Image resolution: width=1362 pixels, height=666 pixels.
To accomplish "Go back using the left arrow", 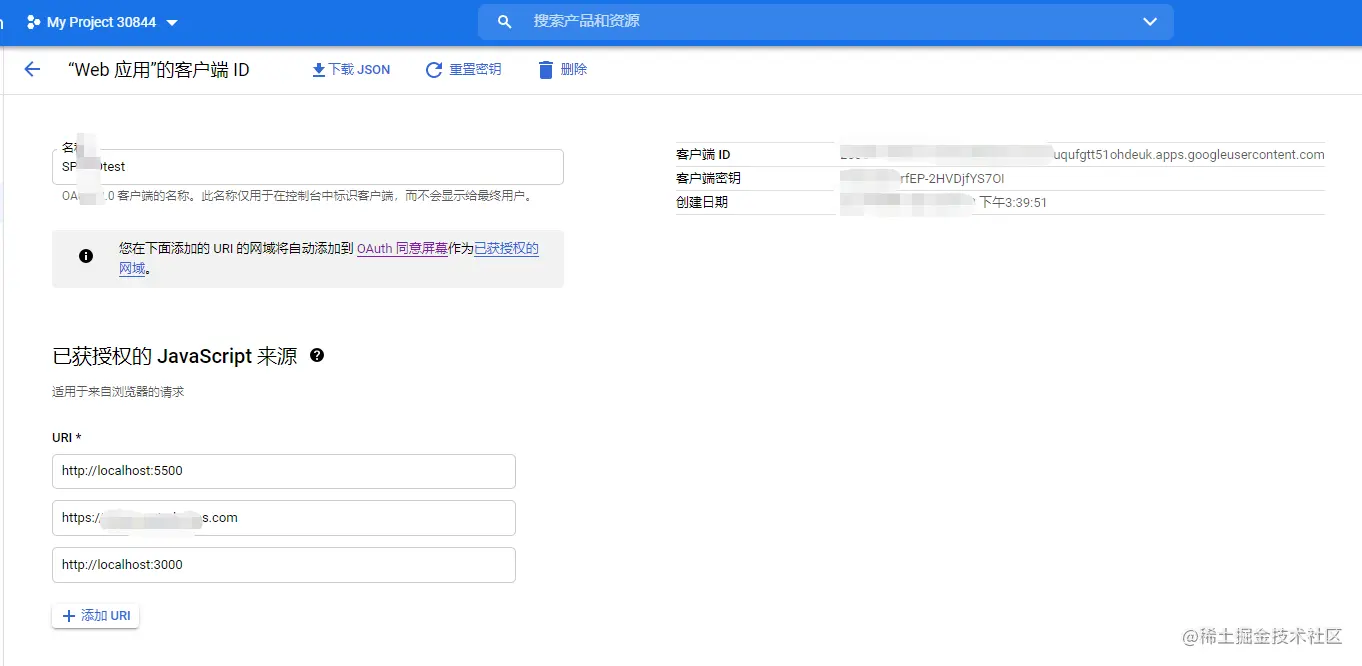I will (32, 69).
